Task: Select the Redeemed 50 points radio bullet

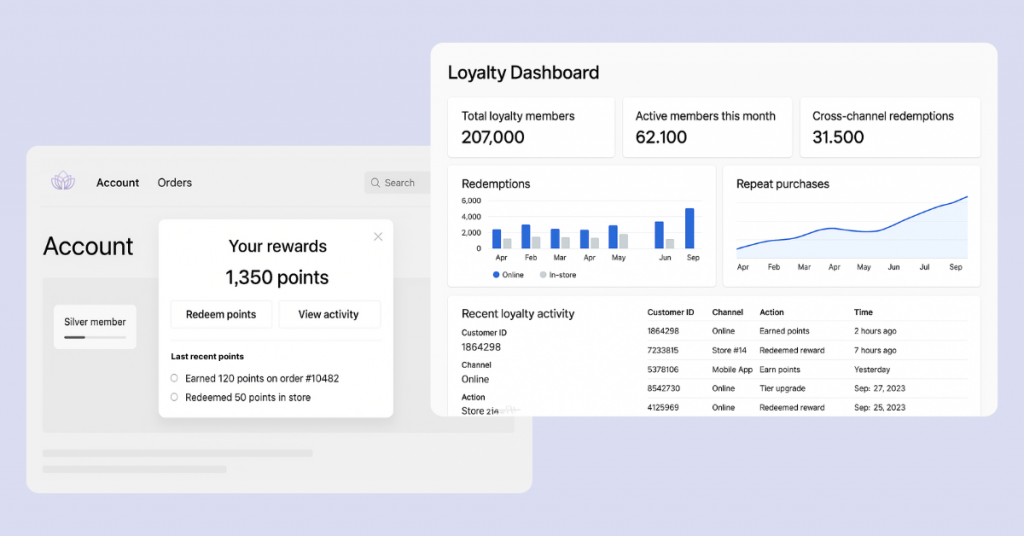Action: pyautogui.click(x=175, y=397)
